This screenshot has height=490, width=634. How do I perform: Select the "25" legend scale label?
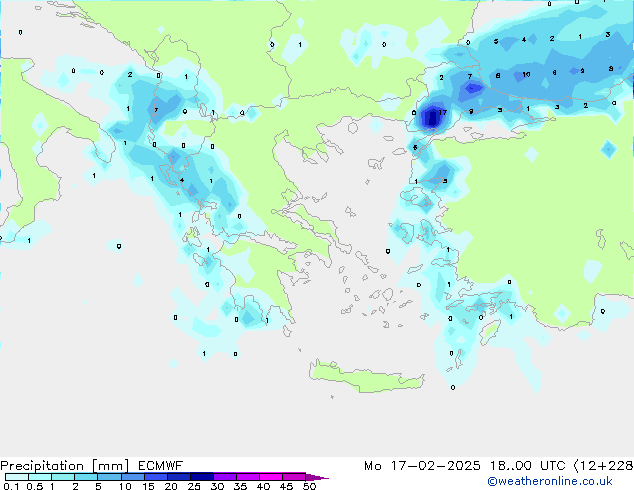point(194,486)
